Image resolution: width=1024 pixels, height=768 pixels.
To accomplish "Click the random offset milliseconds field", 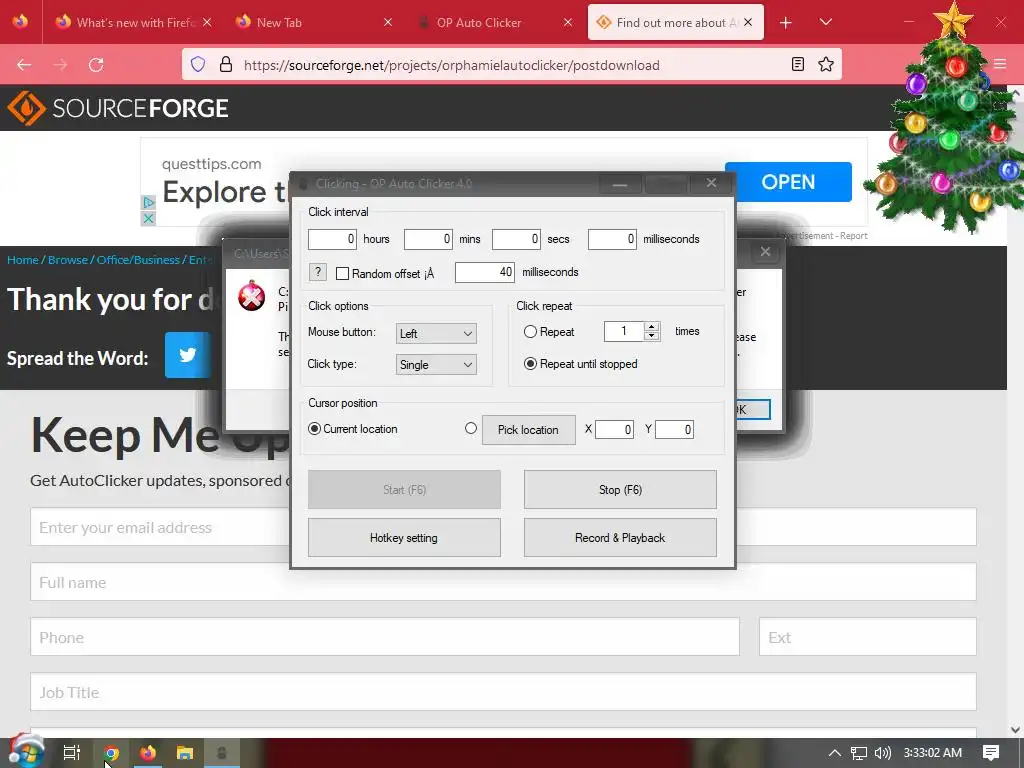I will pos(485,272).
